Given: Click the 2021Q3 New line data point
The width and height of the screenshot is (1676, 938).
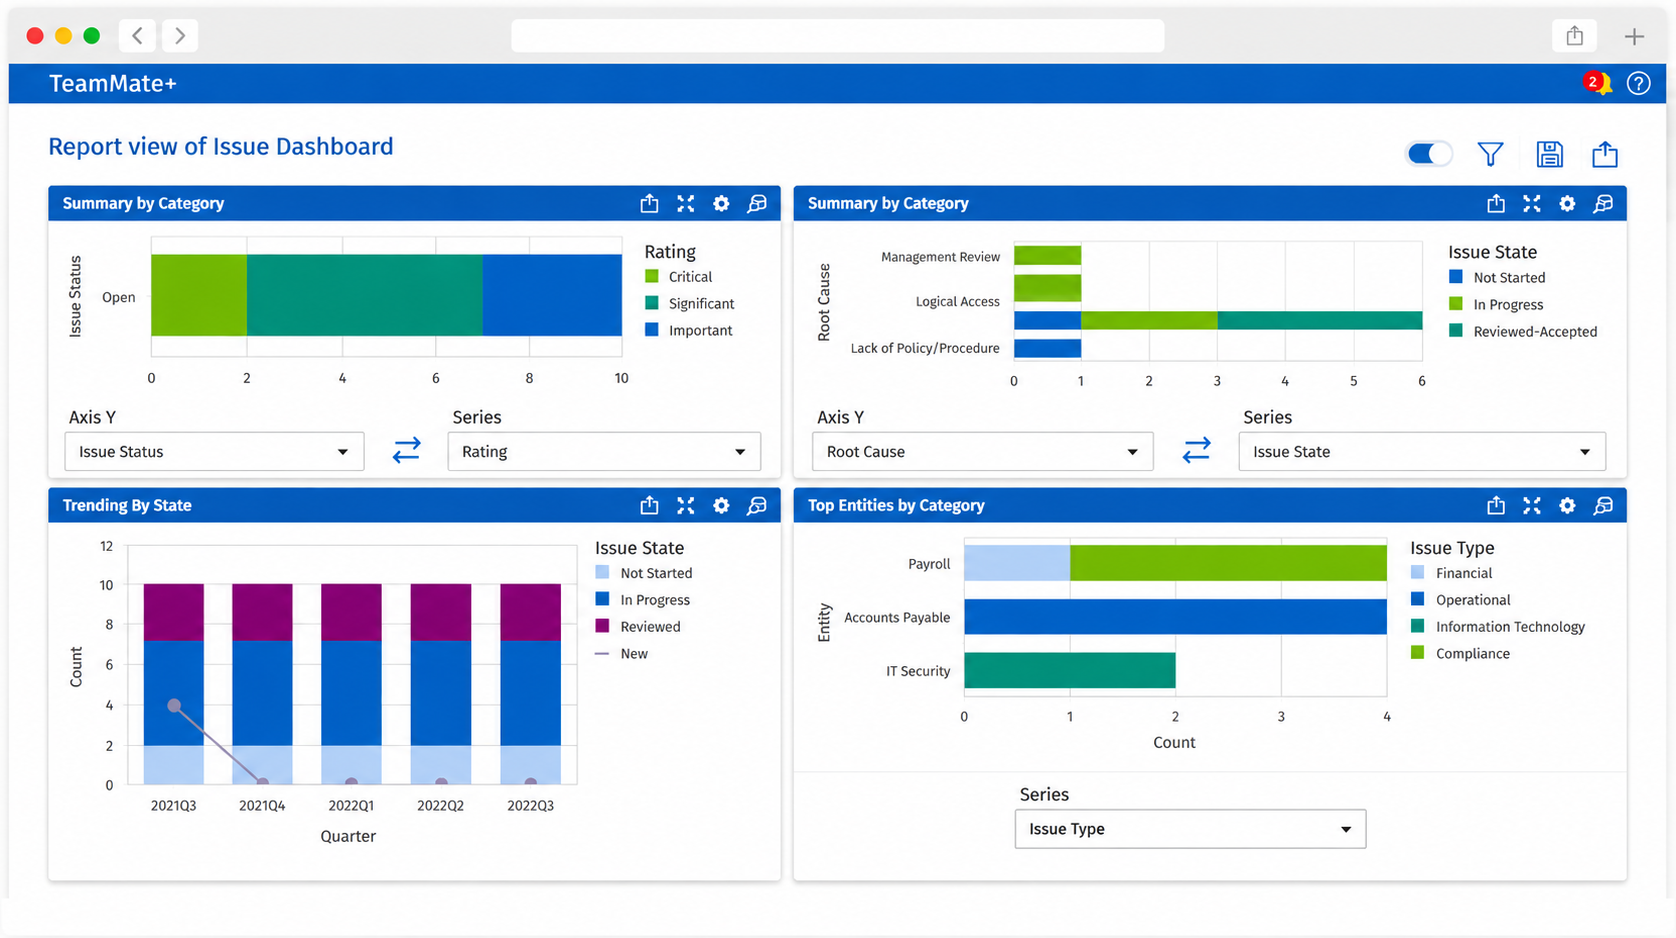Looking at the screenshot, I should pyautogui.click(x=175, y=705).
